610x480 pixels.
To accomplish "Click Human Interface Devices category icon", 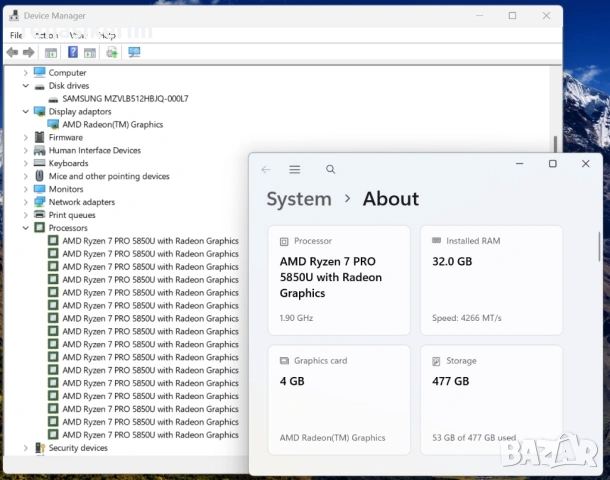I will click(39, 150).
